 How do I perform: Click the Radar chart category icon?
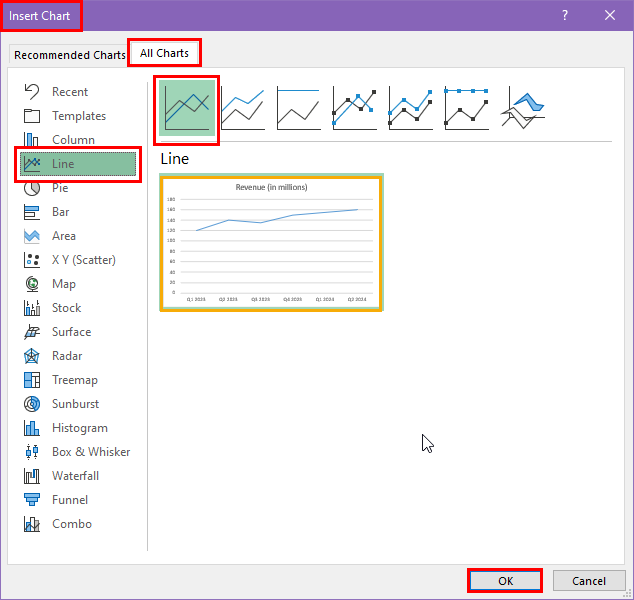point(32,356)
